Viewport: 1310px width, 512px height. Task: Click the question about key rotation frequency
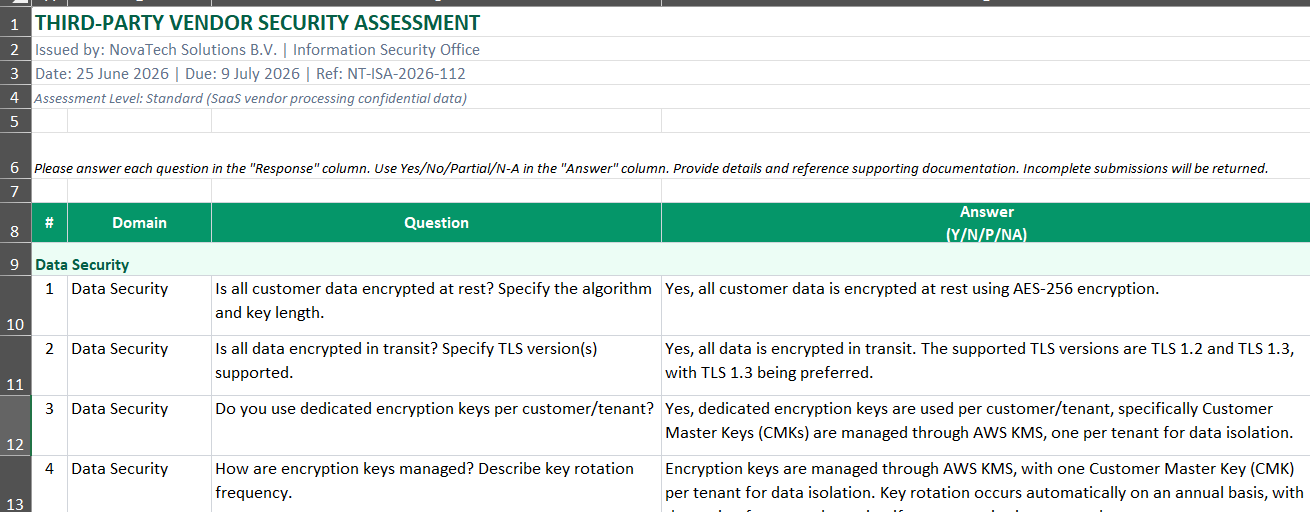coord(436,480)
